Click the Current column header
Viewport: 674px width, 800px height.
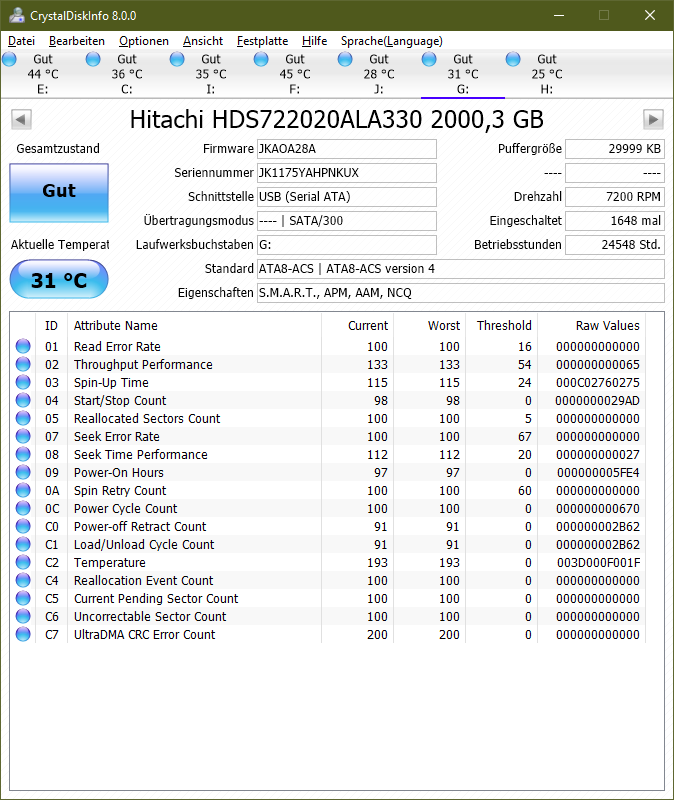point(358,326)
